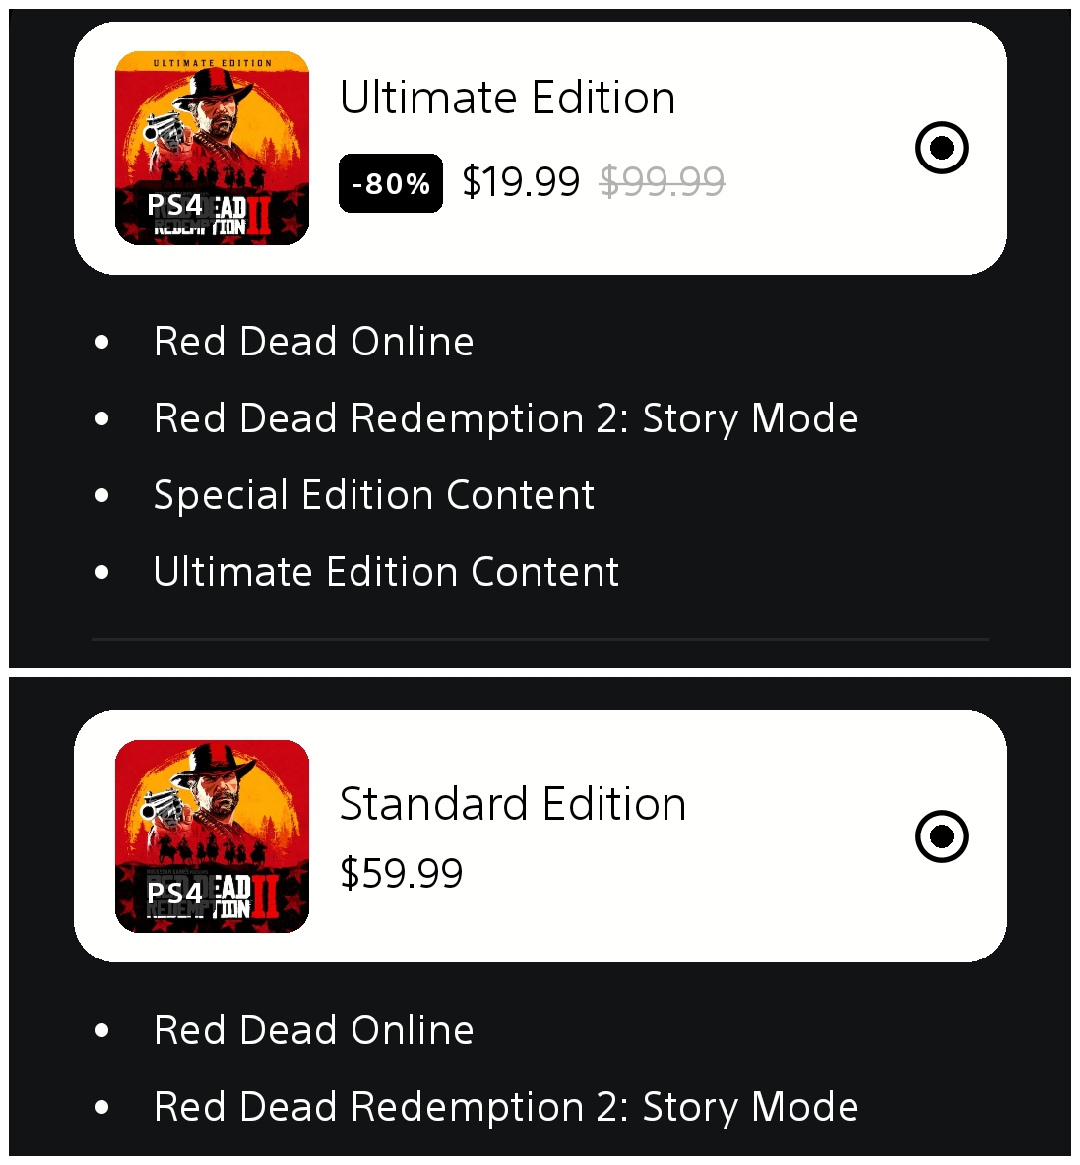The width and height of the screenshot is (1080, 1165).
Task: Click Story Mode item under Standard Edition
Action: tap(506, 1107)
